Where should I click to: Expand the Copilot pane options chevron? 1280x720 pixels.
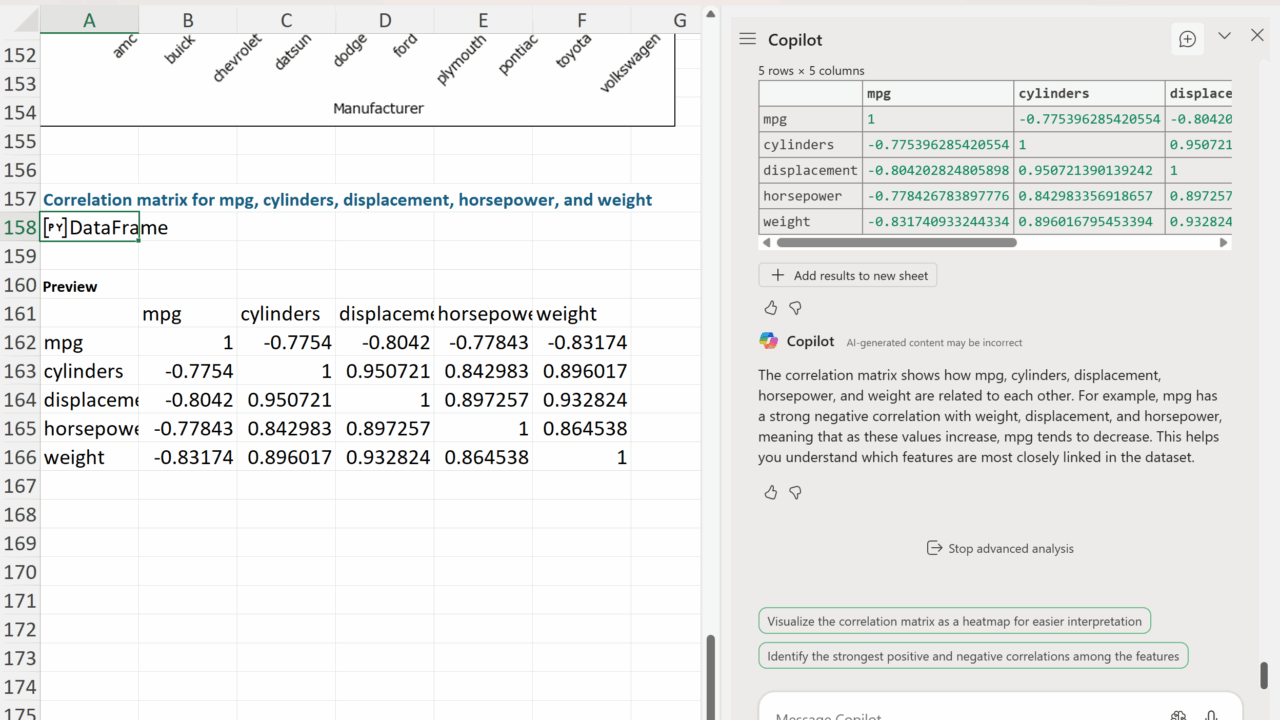point(1224,36)
